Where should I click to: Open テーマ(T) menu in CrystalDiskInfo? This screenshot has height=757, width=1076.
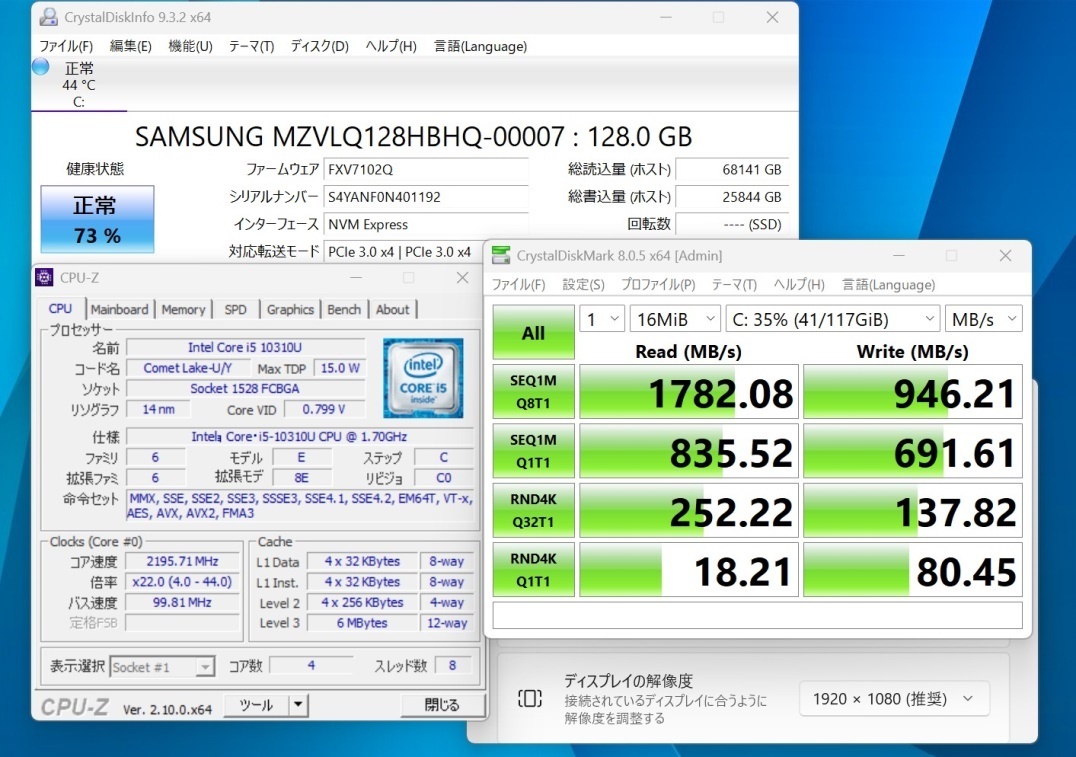pyautogui.click(x=251, y=46)
